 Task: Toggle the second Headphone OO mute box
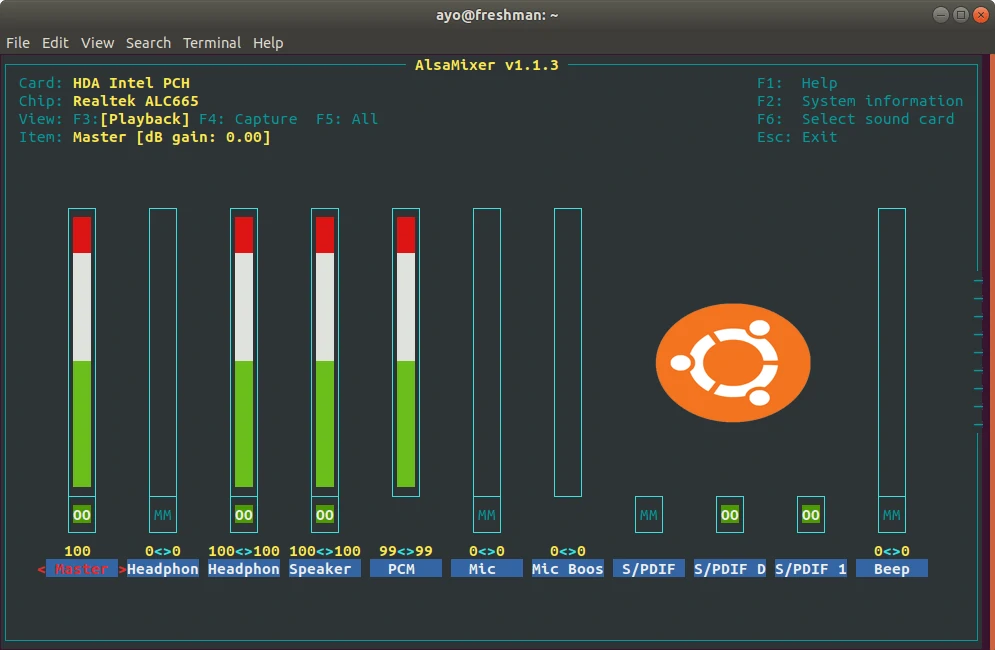(244, 515)
